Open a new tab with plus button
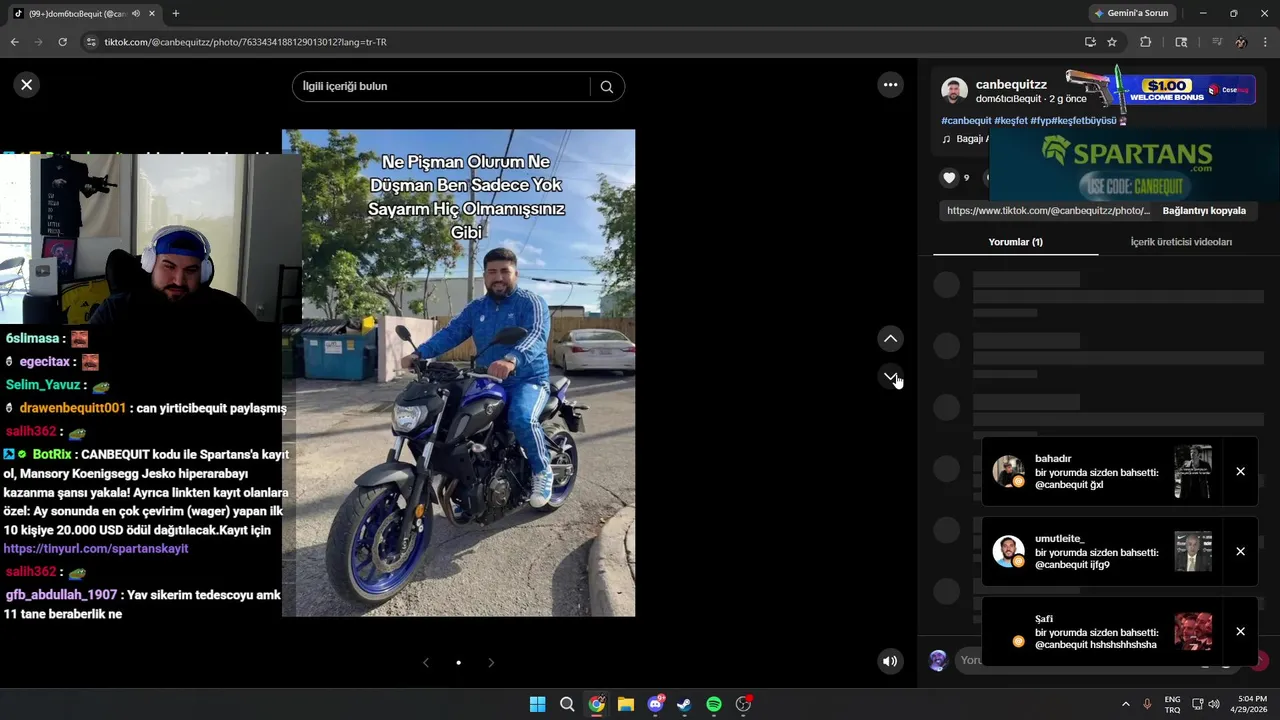The image size is (1280, 720). point(176,13)
